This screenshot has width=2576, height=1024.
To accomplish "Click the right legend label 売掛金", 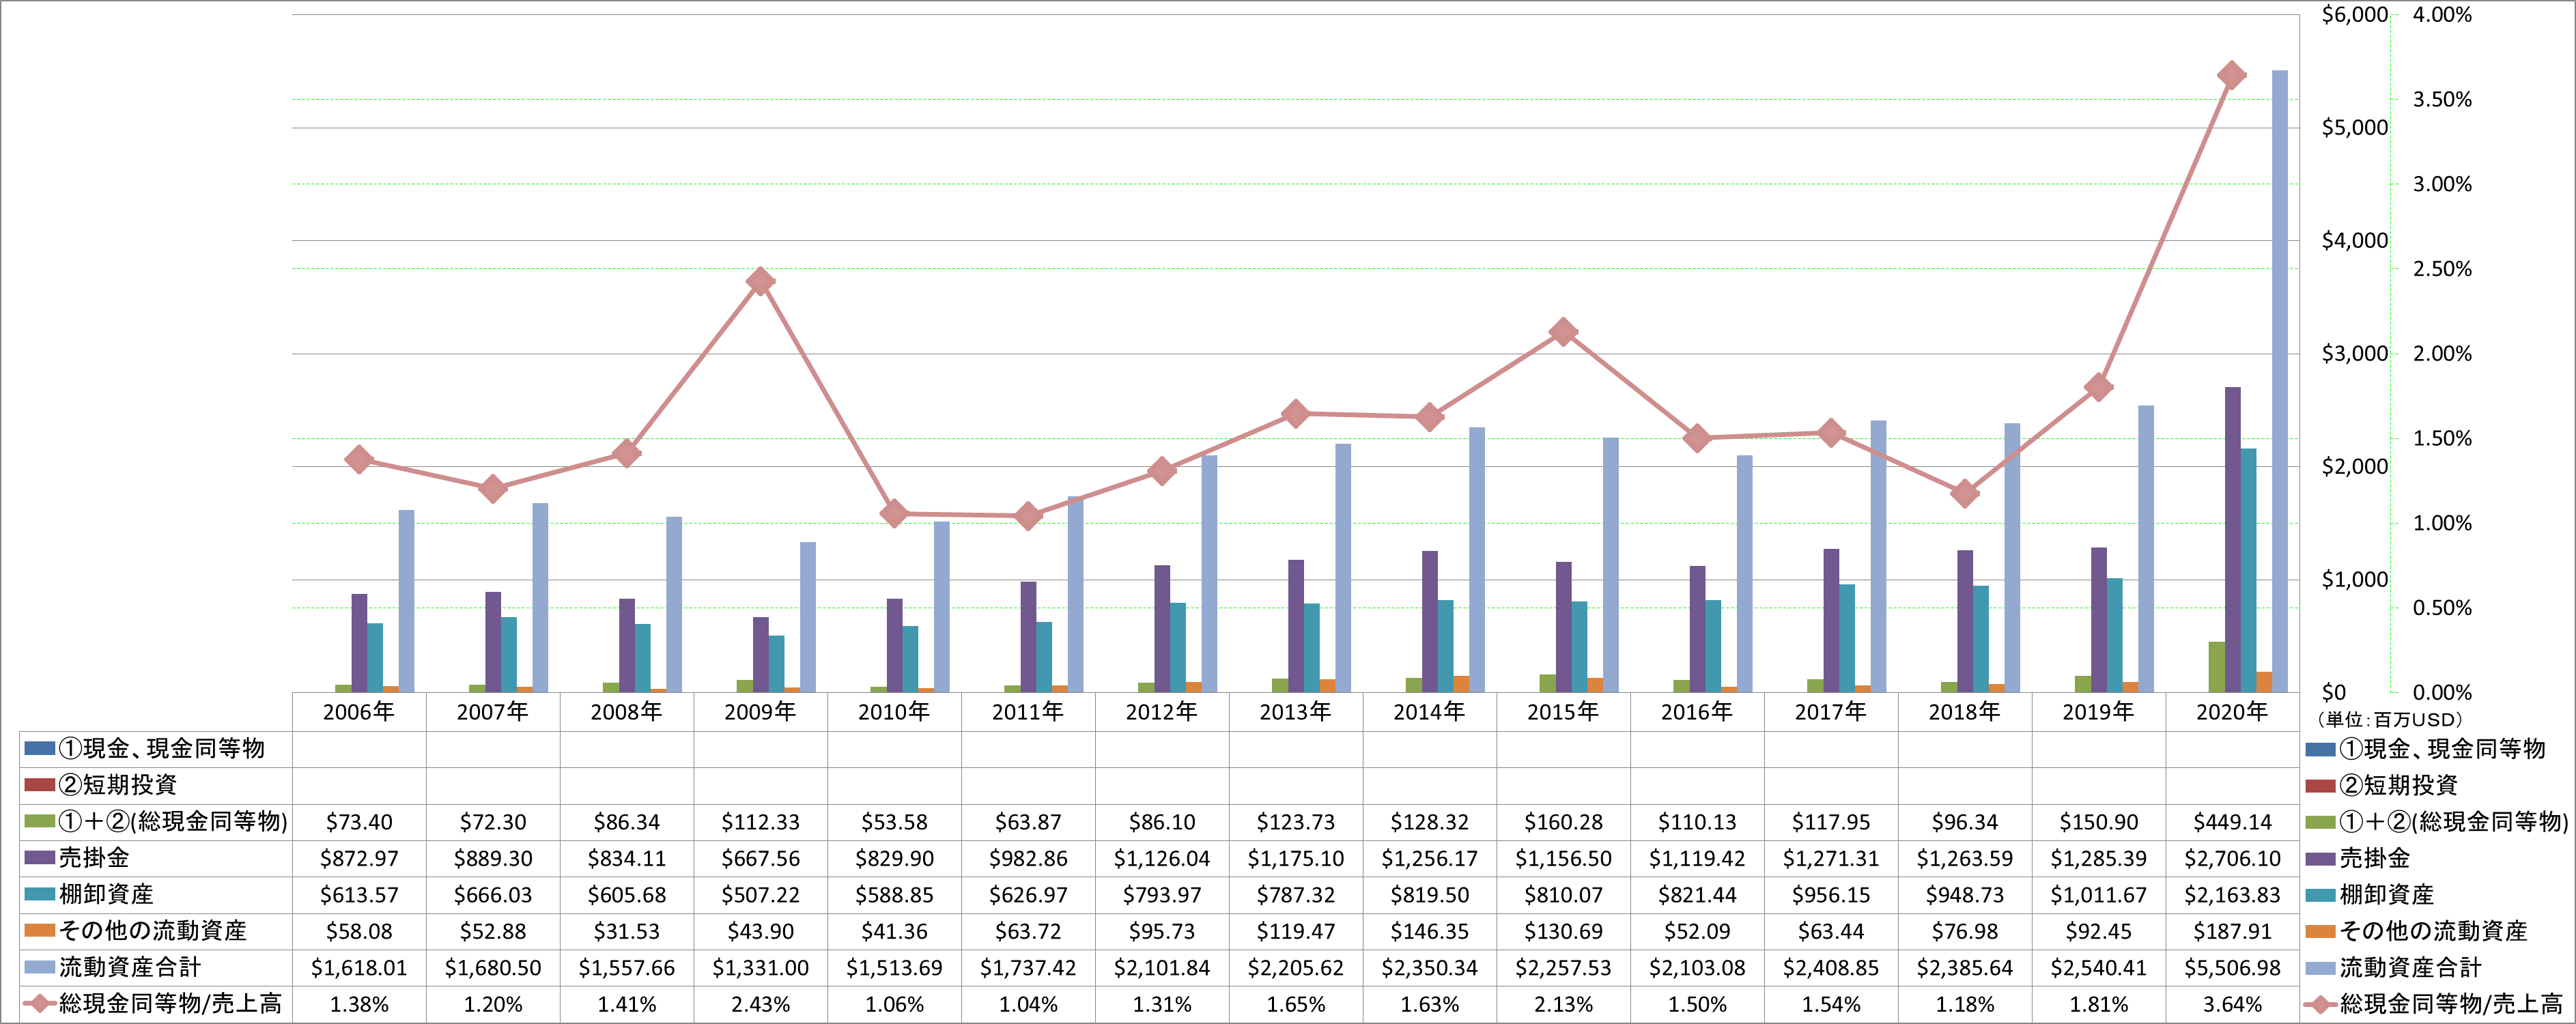I will [x=2375, y=858].
